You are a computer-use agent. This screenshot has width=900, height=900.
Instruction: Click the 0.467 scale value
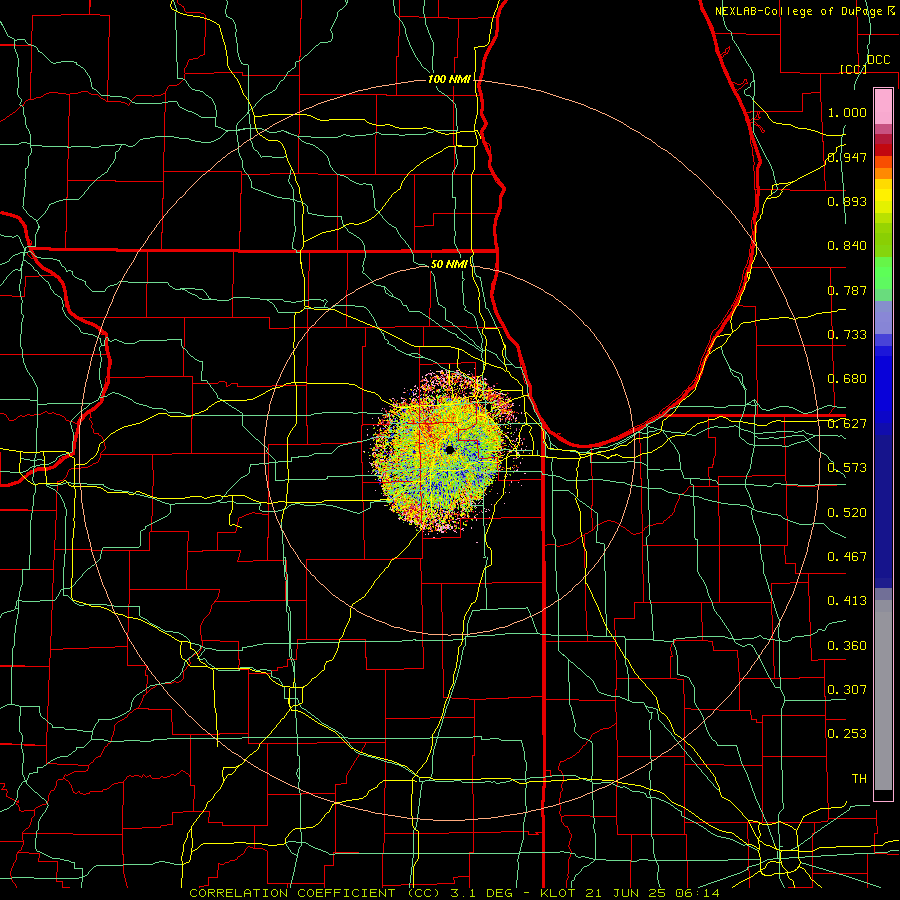[x=847, y=557]
